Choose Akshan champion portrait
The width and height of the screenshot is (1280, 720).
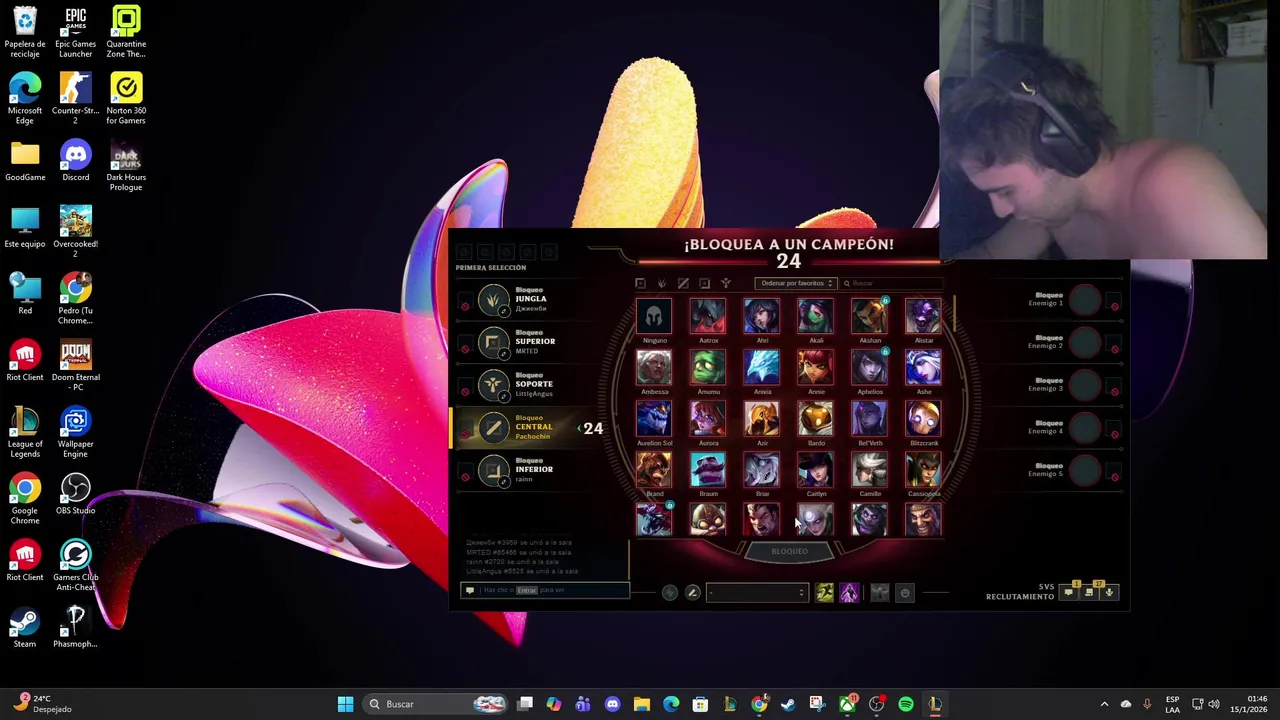coord(870,317)
